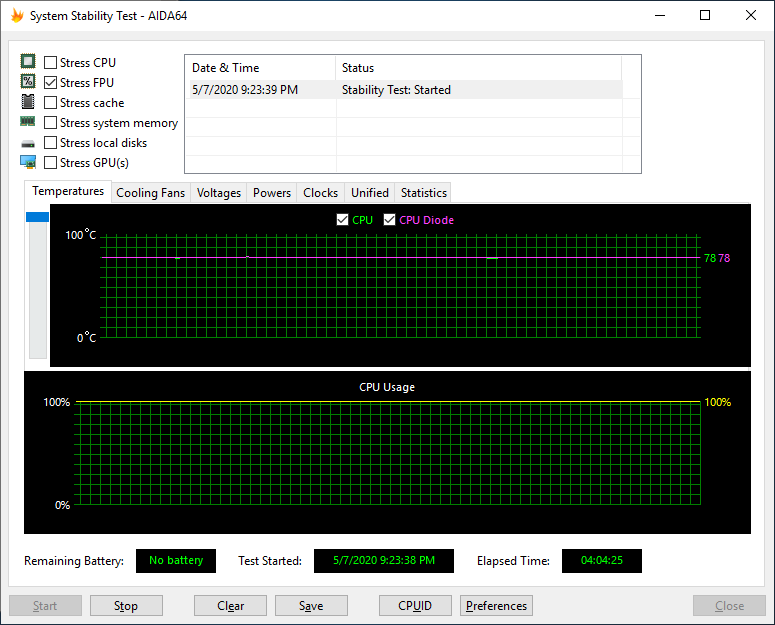
Task: Click the Date & Time column header
Action: click(260, 68)
